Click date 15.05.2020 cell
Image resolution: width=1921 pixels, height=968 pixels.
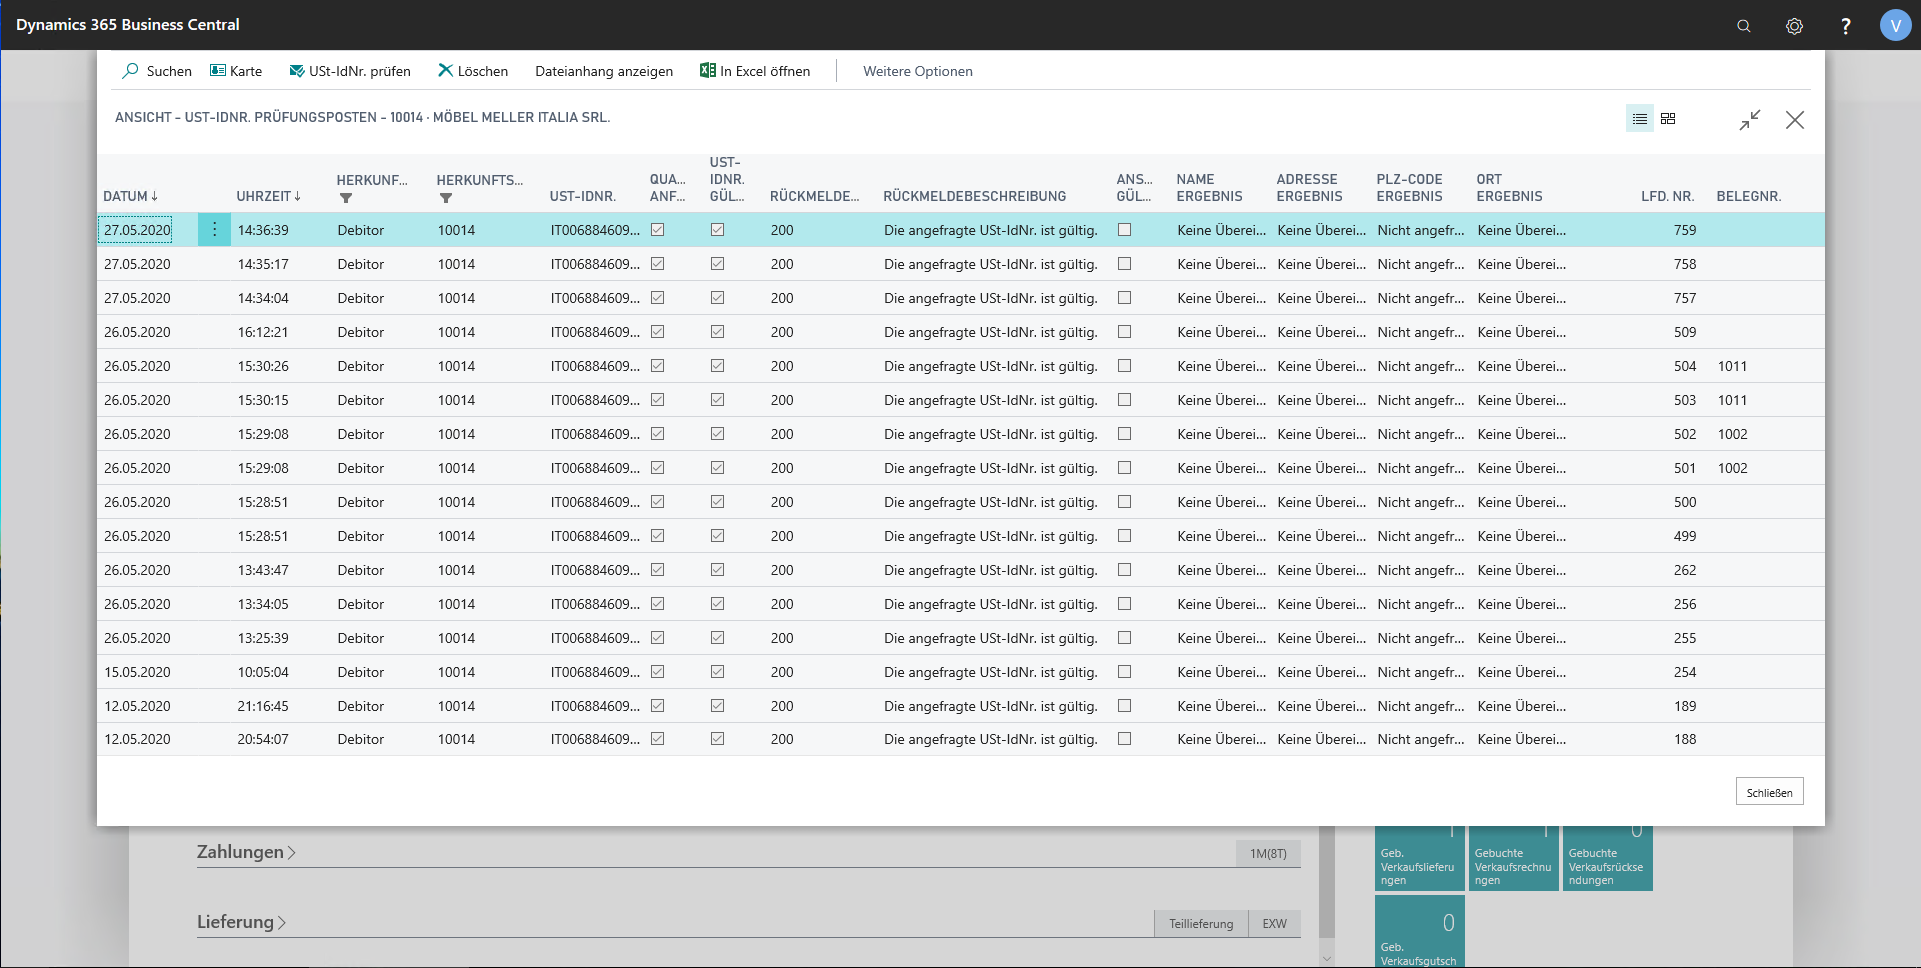tap(137, 672)
